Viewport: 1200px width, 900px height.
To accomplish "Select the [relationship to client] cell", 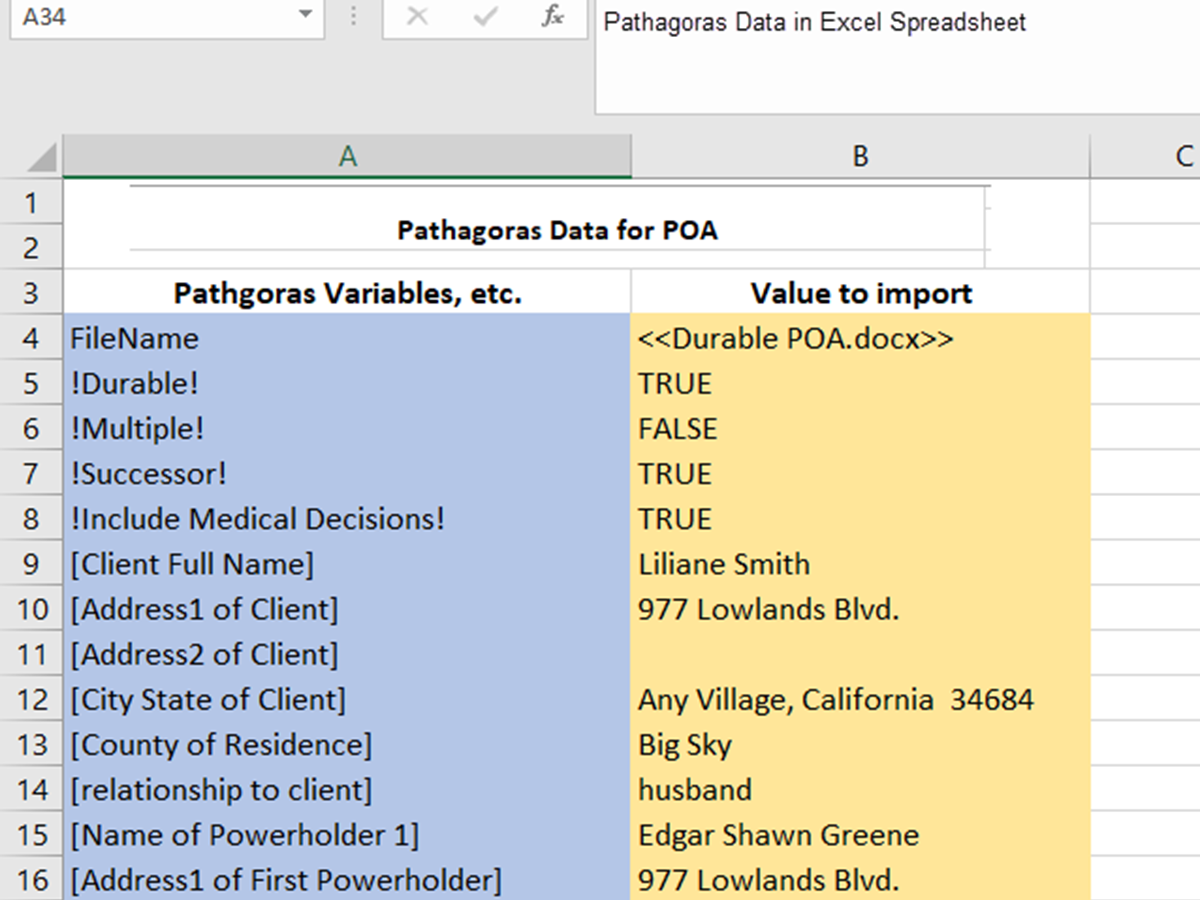I will point(347,790).
